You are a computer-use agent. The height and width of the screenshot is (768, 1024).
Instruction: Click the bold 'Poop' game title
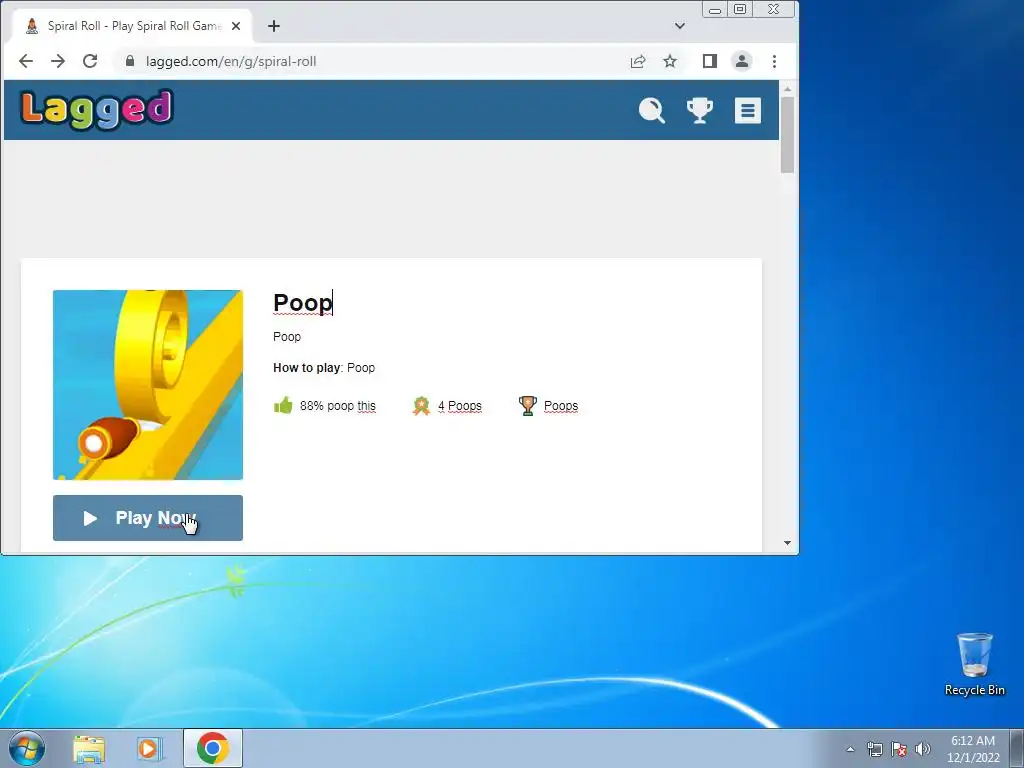303,303
